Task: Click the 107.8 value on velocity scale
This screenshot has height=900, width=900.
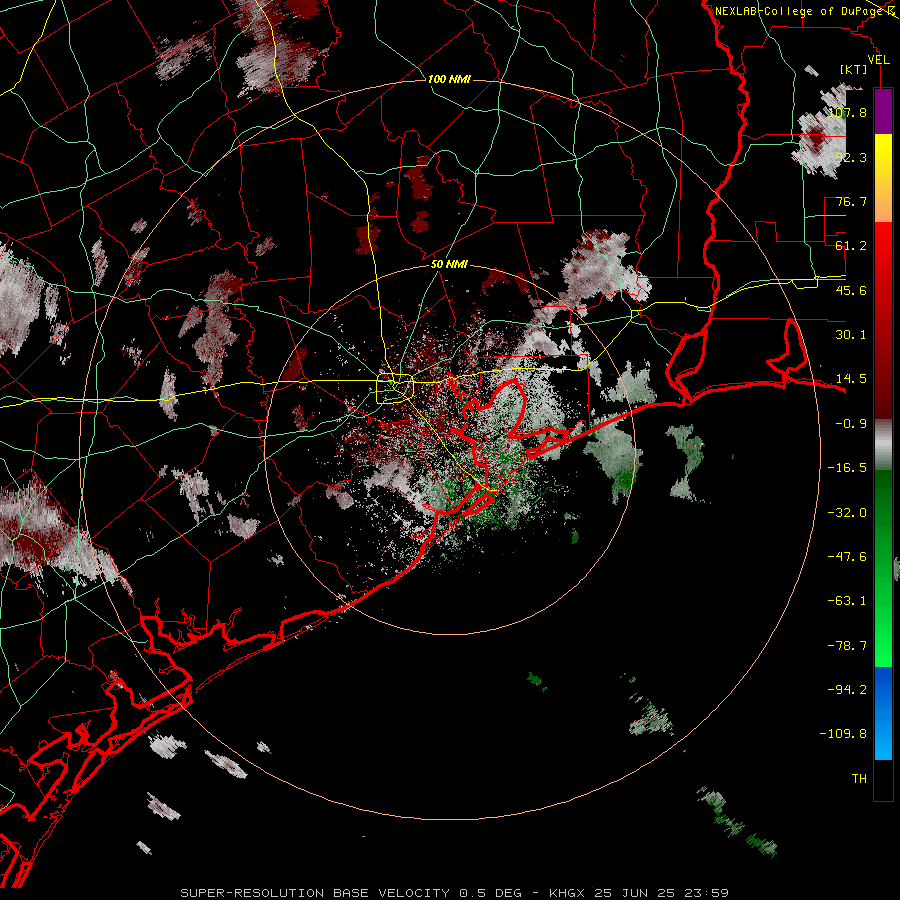Action: click(847, 112)
